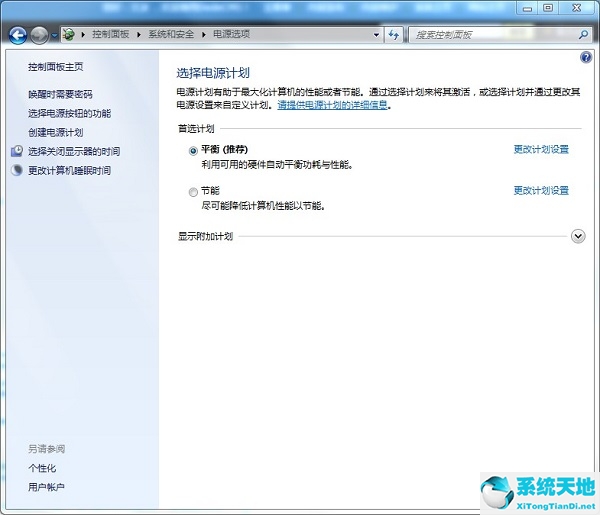Screen dimensions: 600x515
Task: Click the Control Panel icon in address bar
Action: [69, 34]
